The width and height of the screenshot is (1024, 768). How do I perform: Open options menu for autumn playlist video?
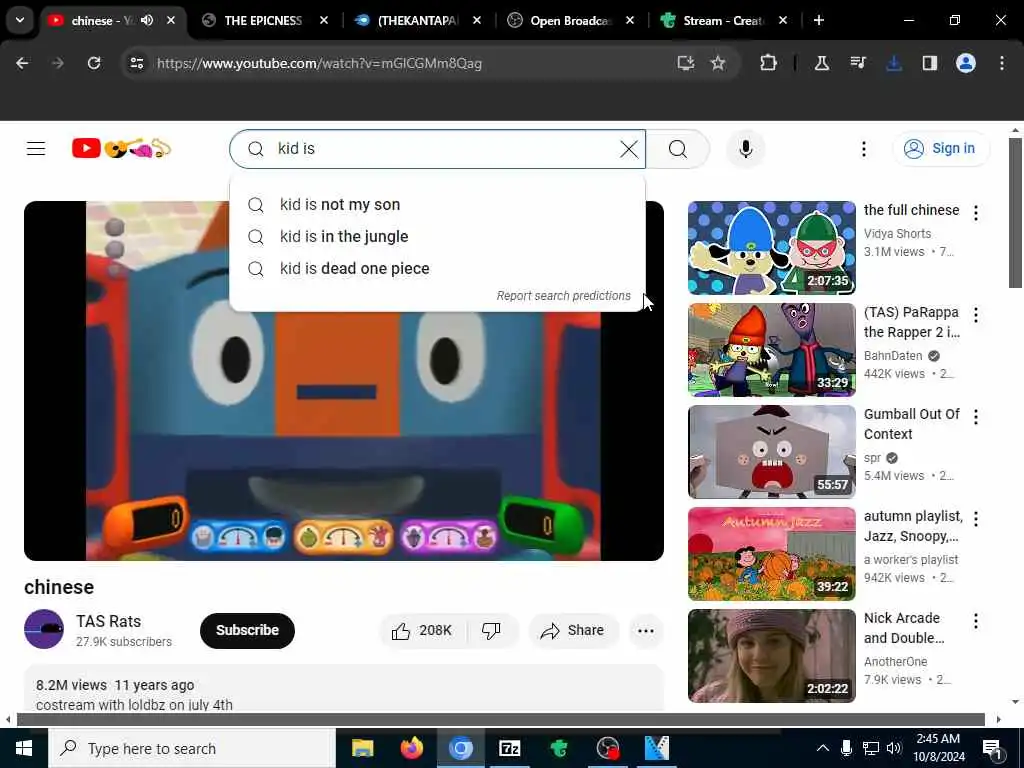976,519
